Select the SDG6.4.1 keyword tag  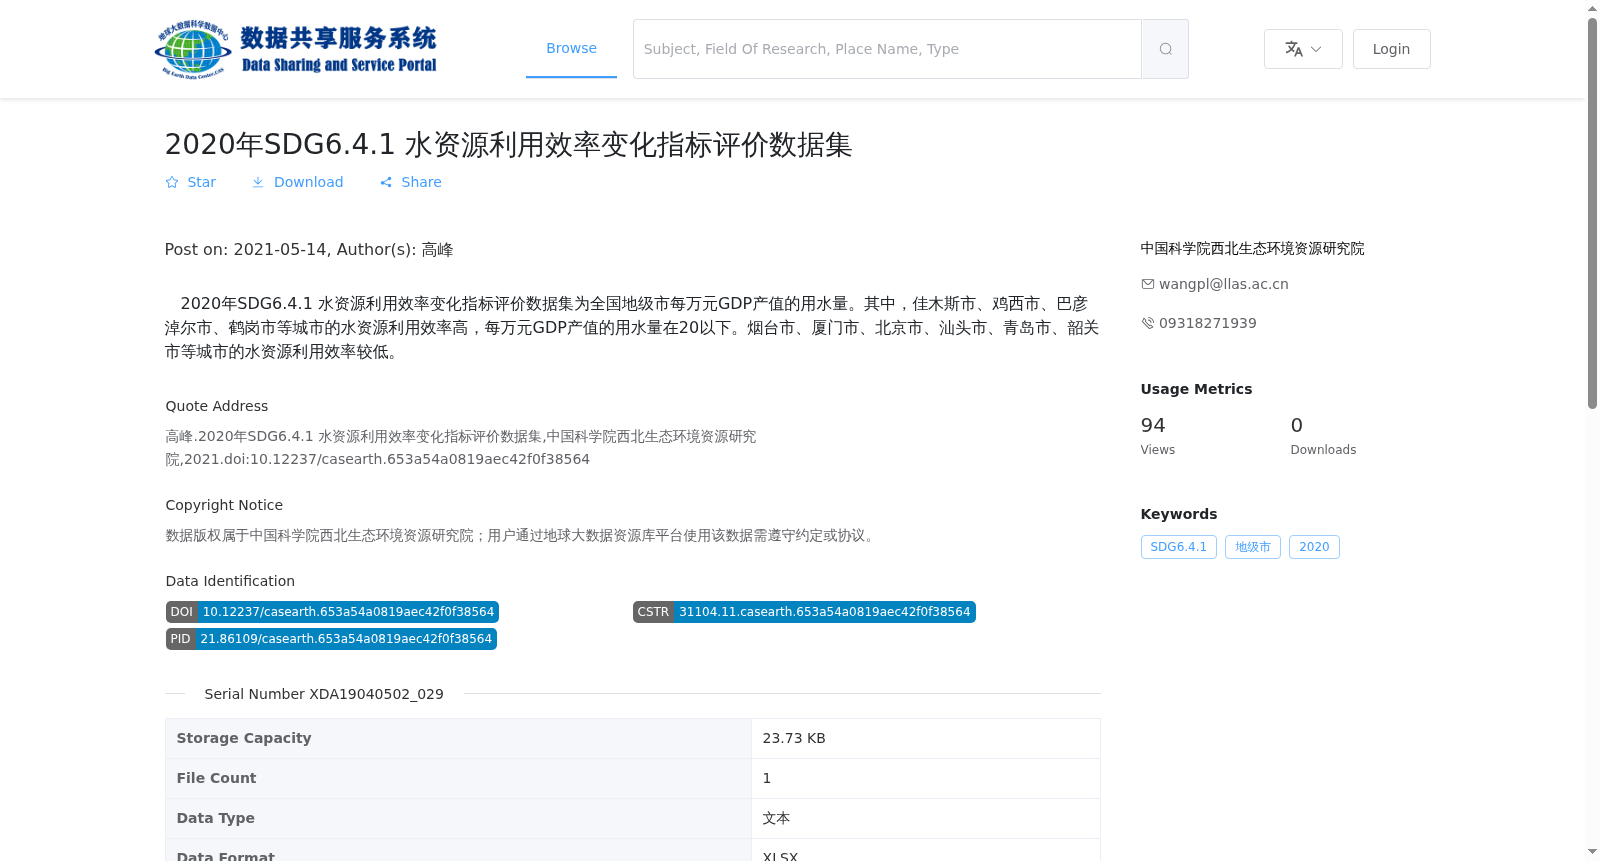[1178, 547]
